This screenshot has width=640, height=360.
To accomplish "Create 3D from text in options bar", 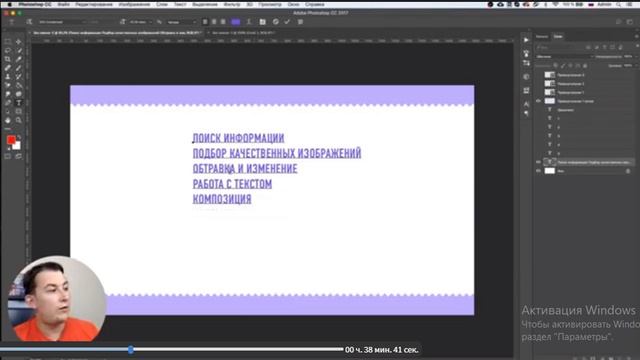I will pyautogui.click(x=300, y=22).
